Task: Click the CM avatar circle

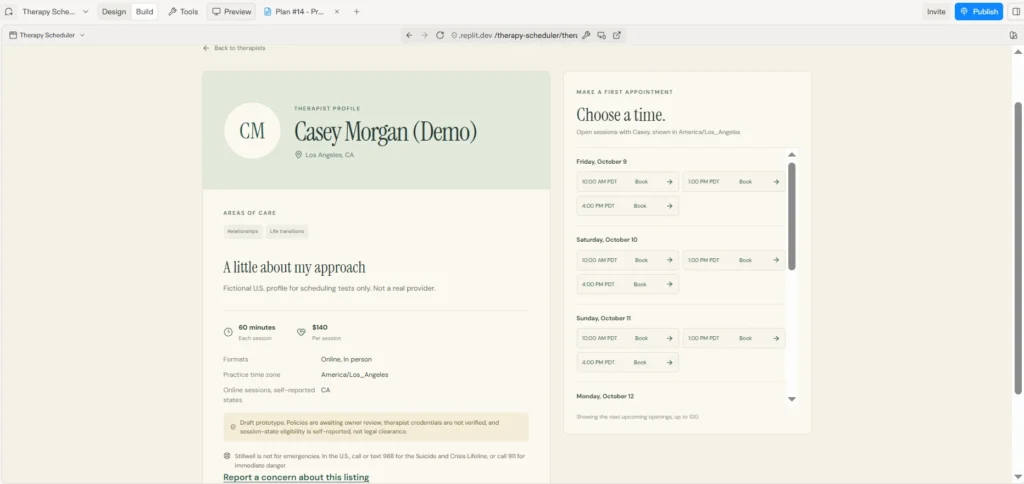Action: click(x=252, y=131)
